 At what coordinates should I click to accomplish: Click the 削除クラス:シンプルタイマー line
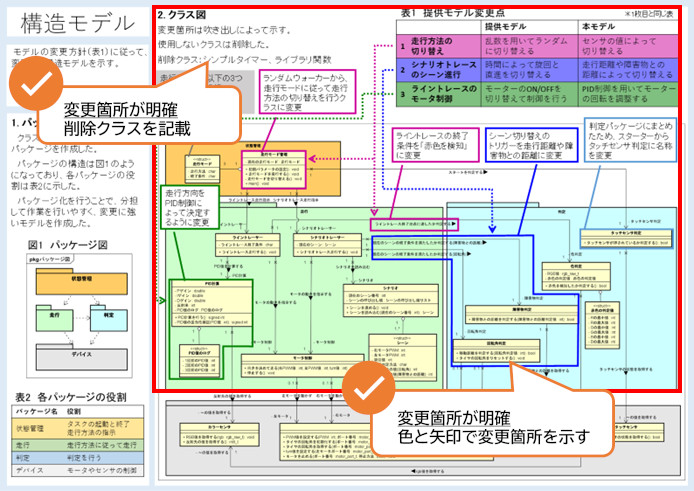click(244, 59)
